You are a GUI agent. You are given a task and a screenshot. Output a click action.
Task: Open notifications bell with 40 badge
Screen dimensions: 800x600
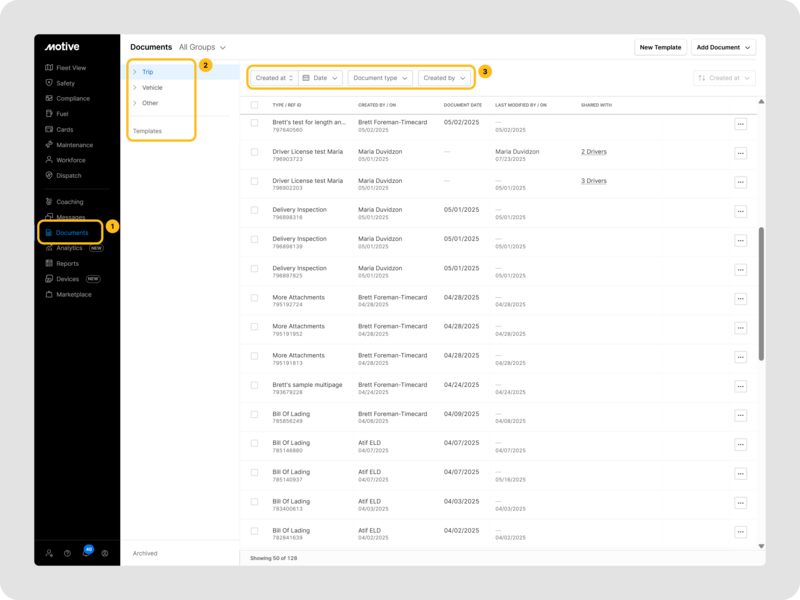[x=86, y=553]
